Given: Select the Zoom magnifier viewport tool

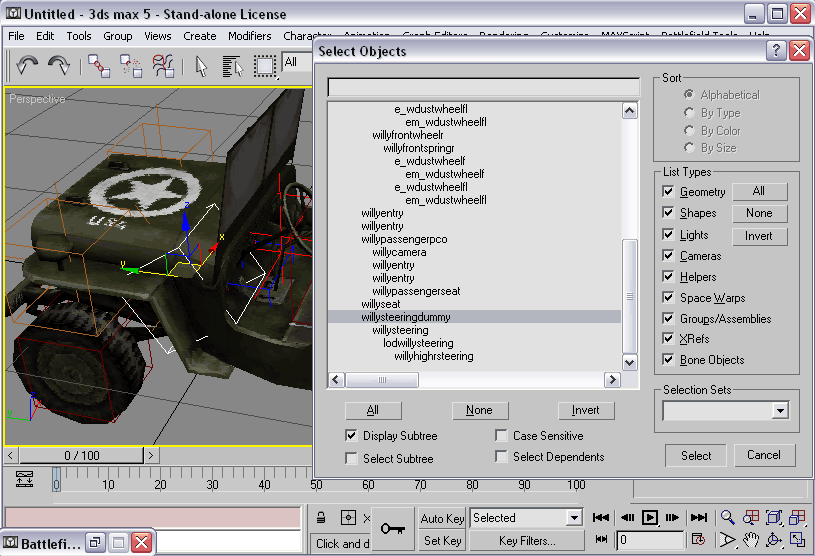Looking at the screenshot, I should (728, 518).
